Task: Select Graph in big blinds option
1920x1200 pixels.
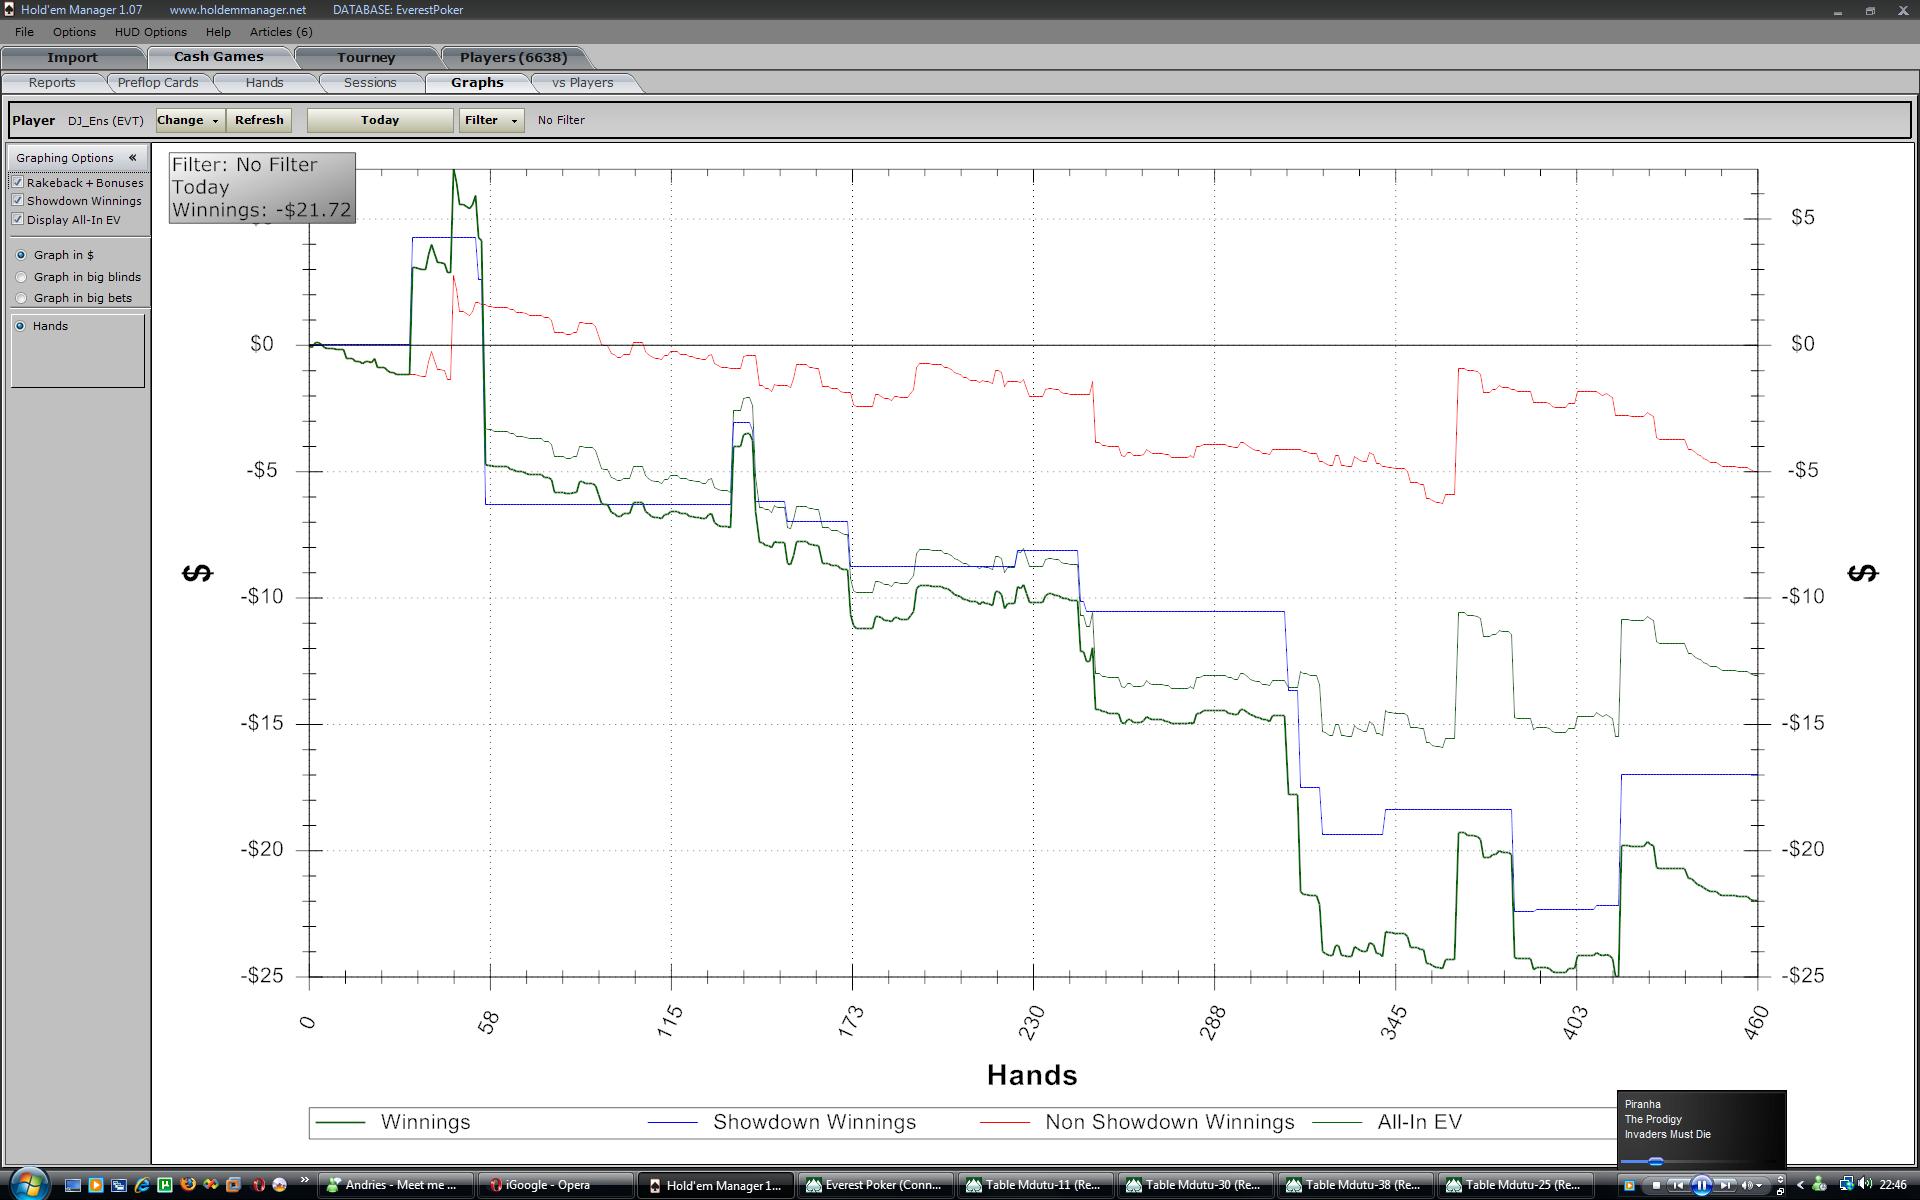Action: tap(21, 277)
